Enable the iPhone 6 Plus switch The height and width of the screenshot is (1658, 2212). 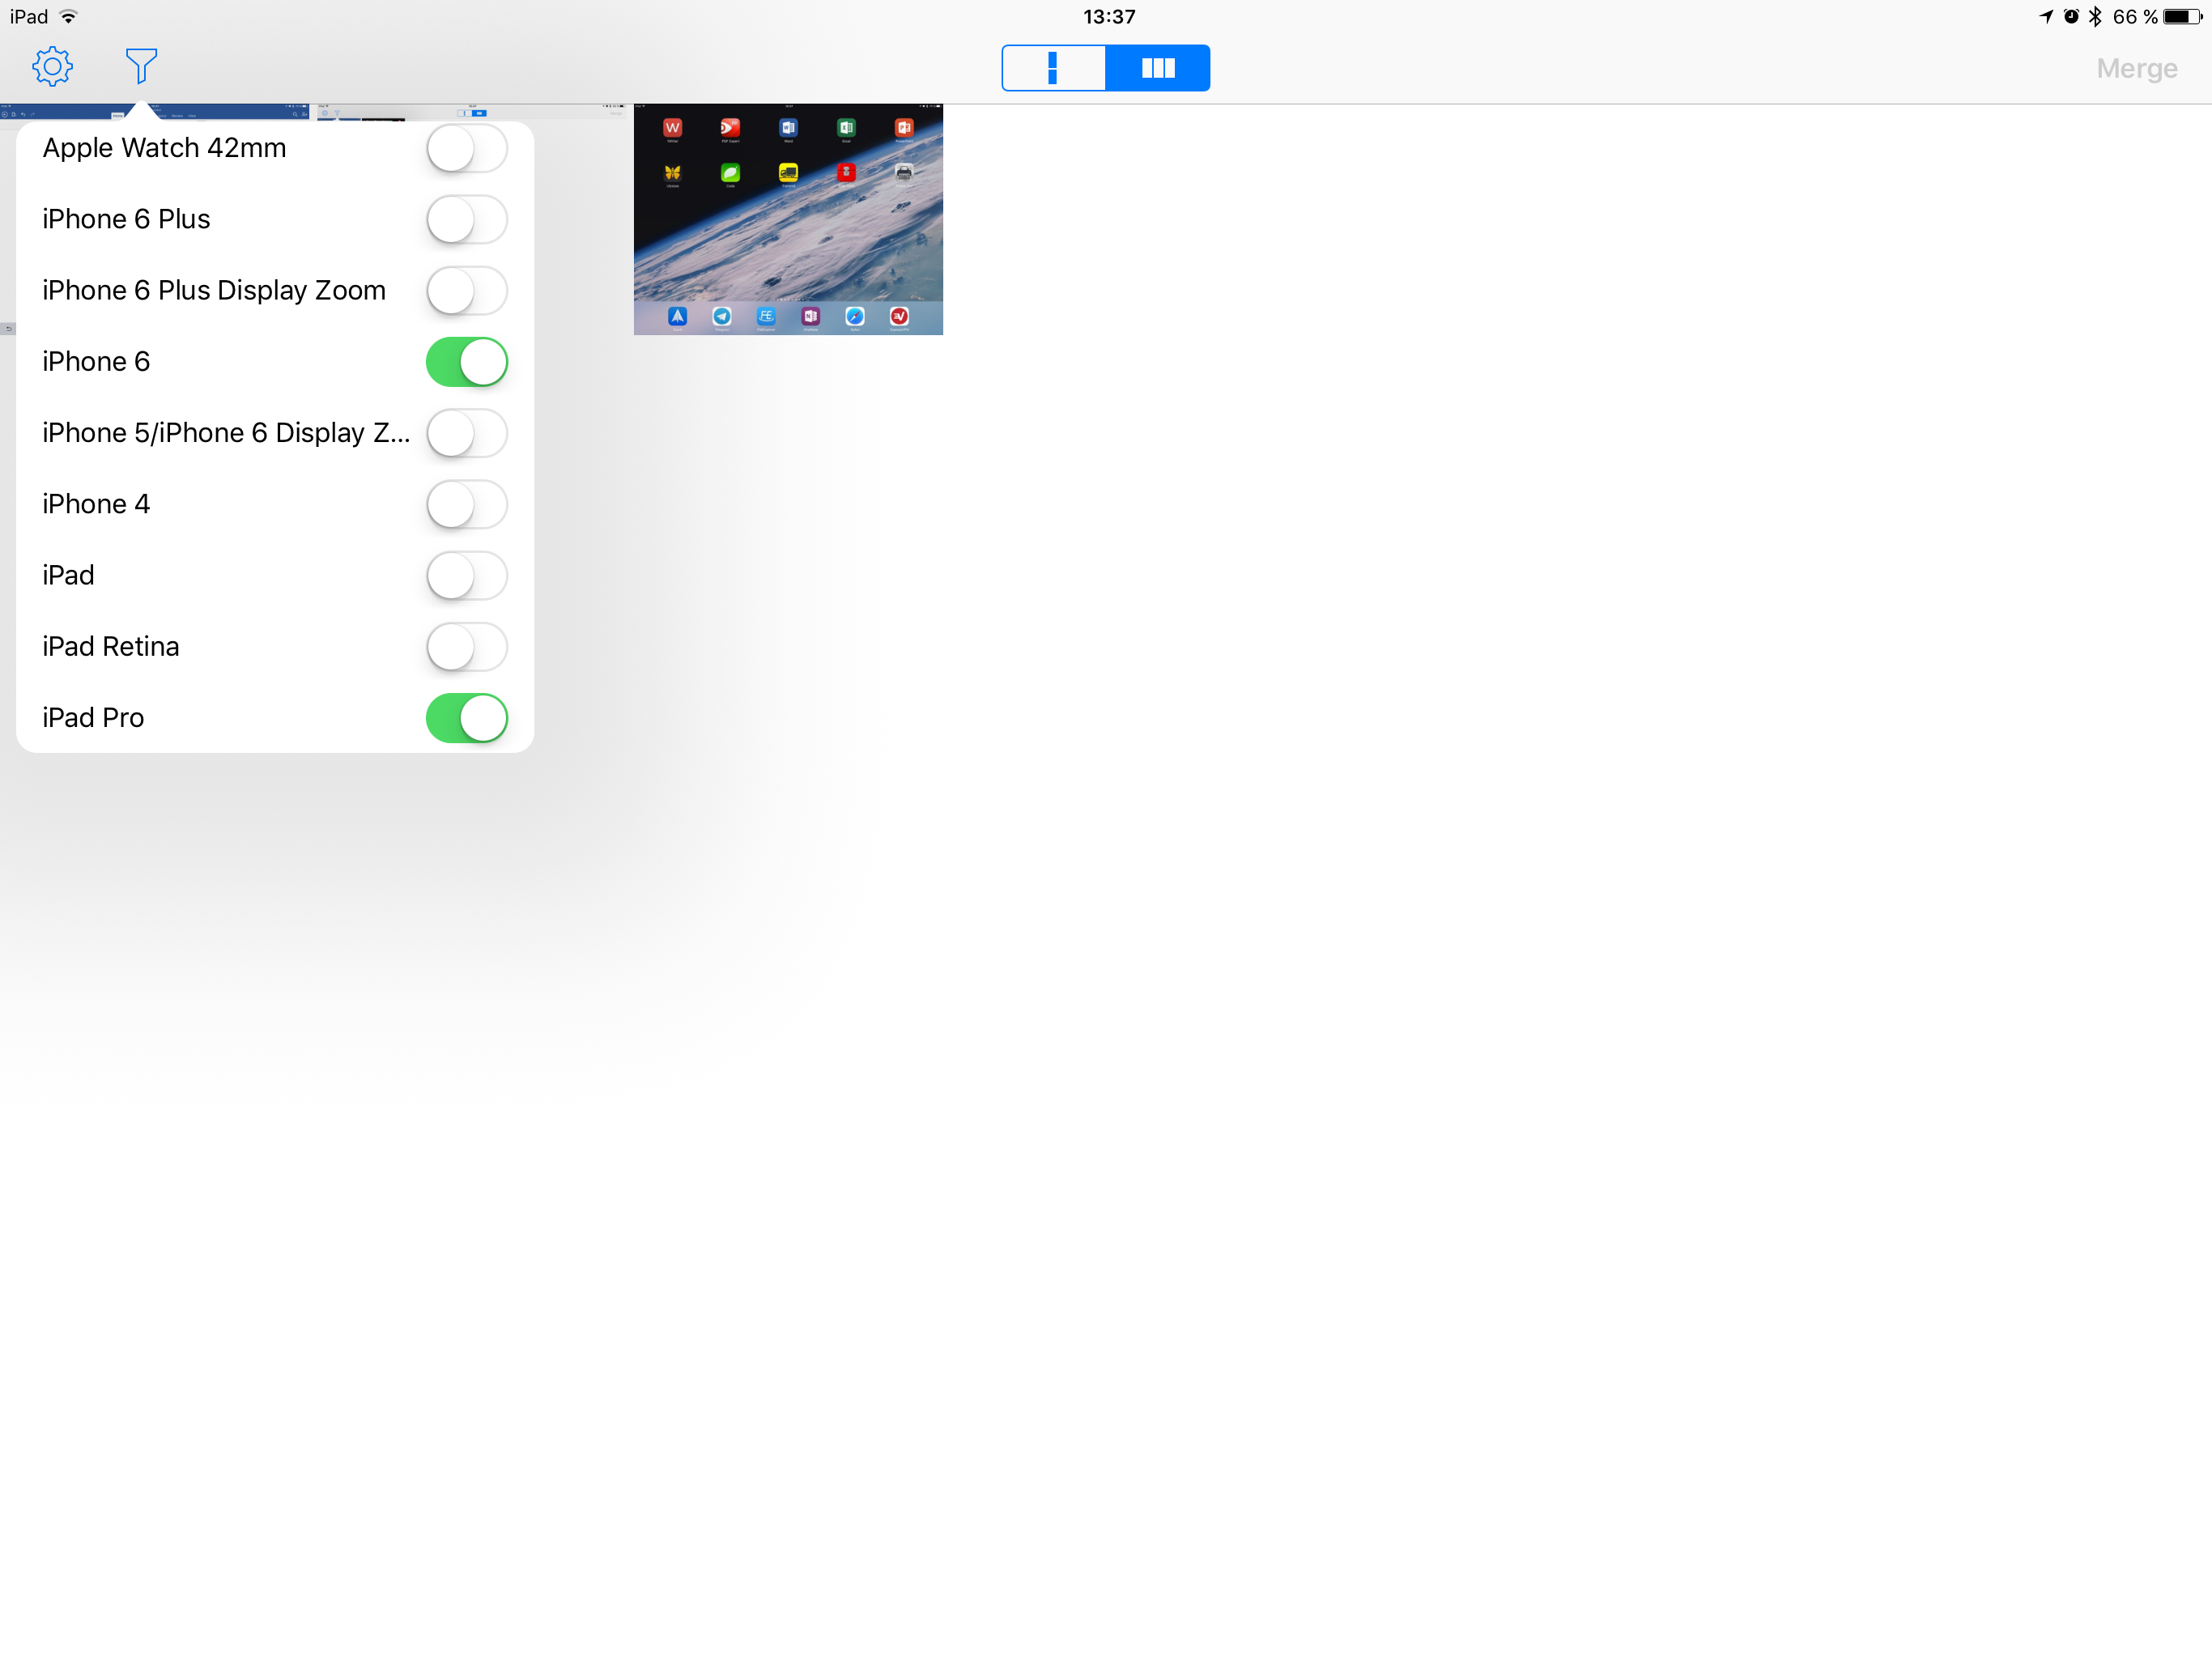pos(467,219)
